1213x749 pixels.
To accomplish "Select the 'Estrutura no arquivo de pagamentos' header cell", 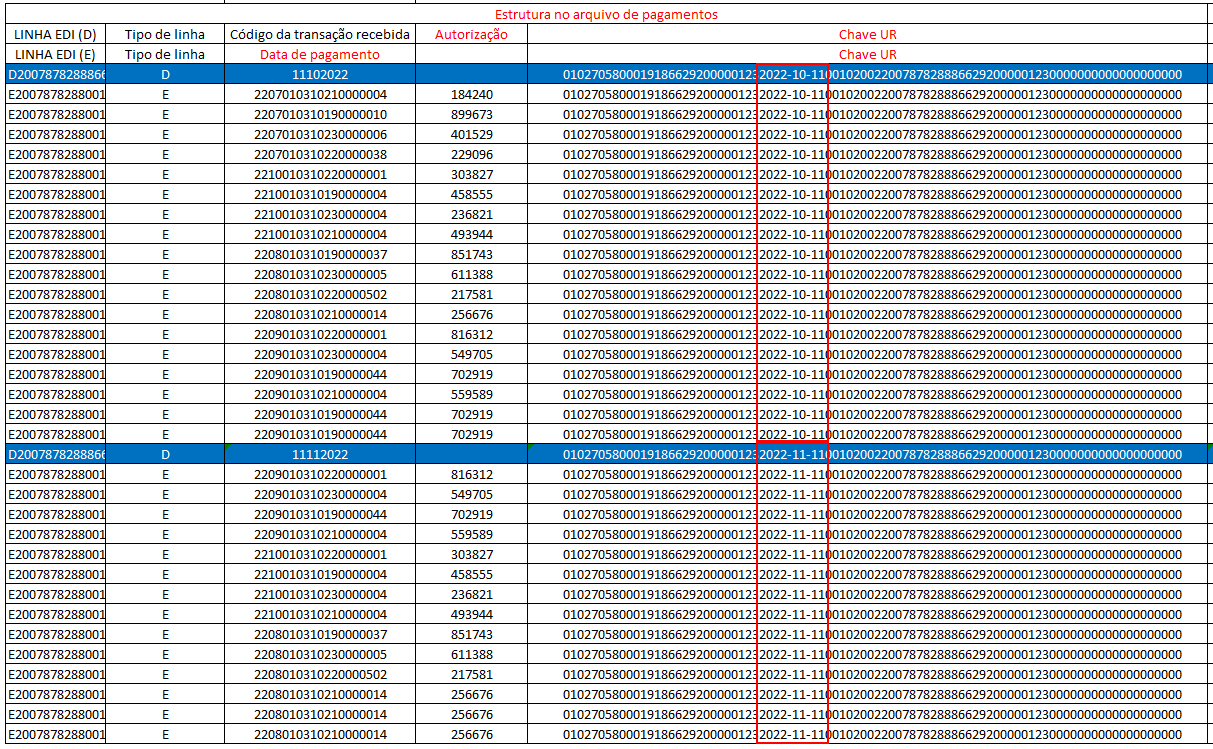I will (608, 15).
